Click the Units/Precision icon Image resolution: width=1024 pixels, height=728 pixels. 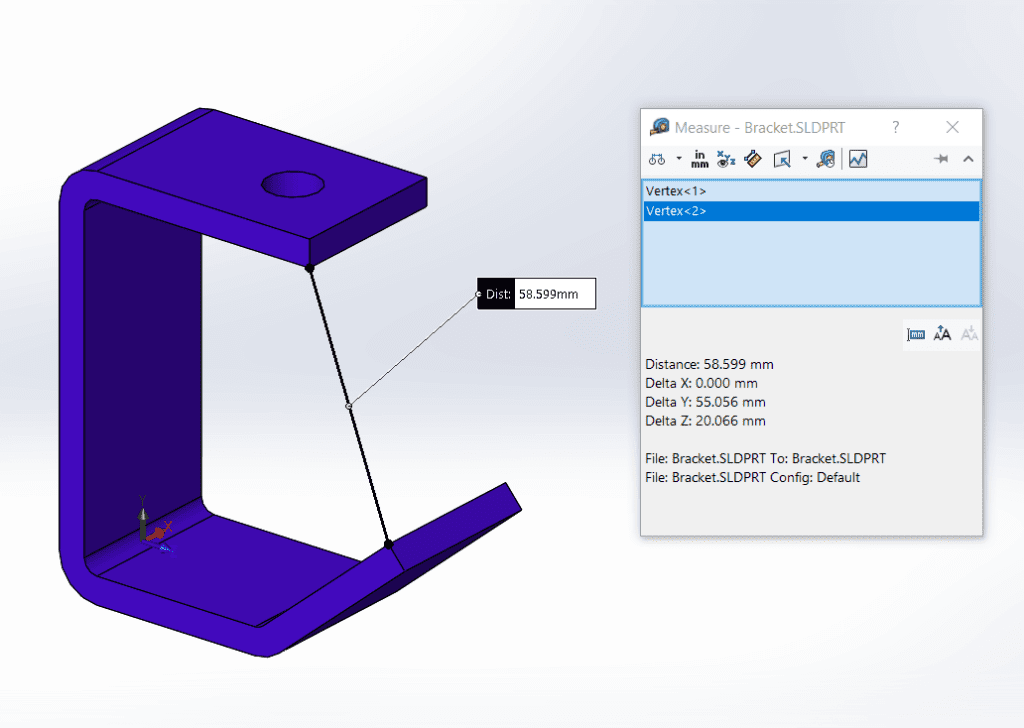(x=699, y=158)
